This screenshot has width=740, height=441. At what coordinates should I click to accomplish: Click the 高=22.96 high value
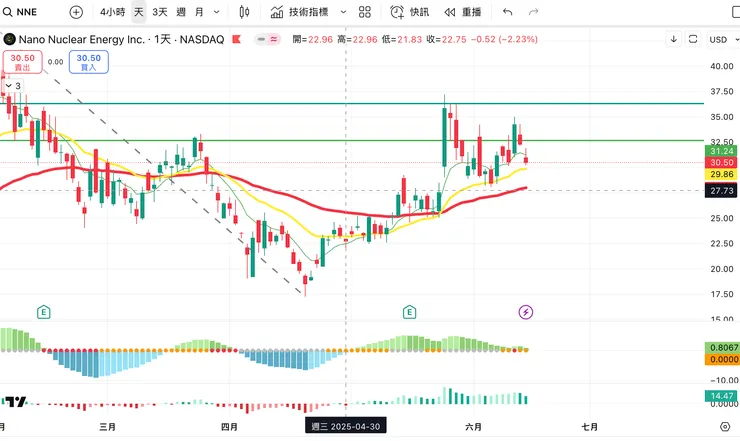tap(357, 39)
